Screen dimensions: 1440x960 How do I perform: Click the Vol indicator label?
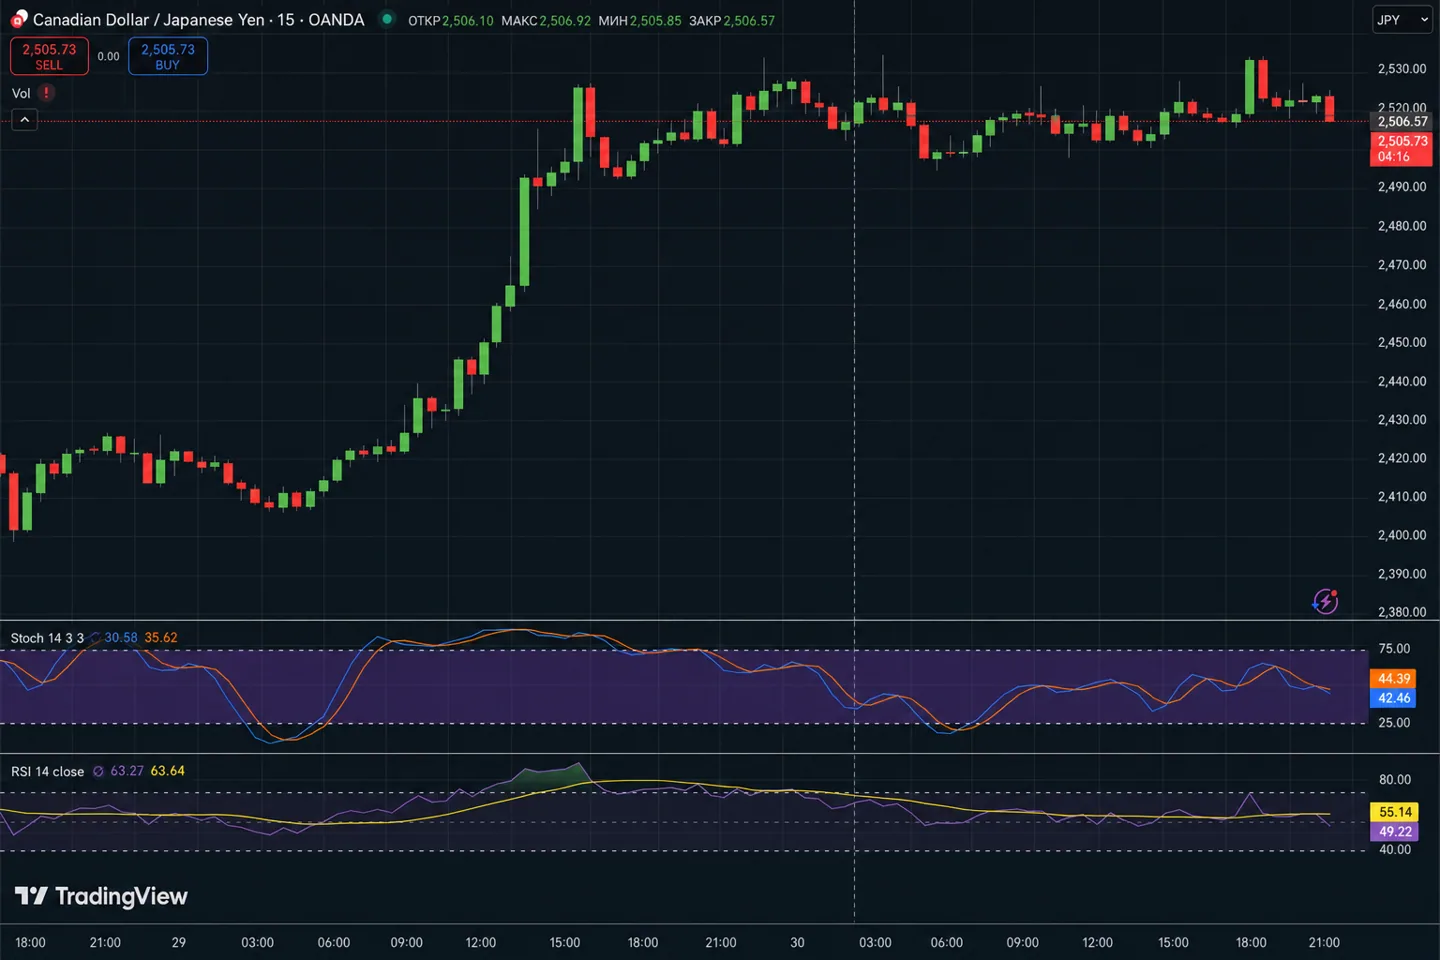pos(21,93)
